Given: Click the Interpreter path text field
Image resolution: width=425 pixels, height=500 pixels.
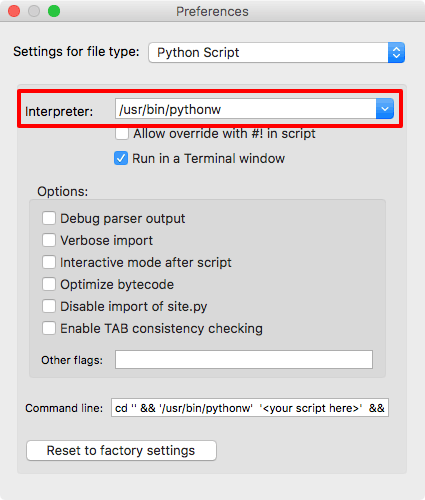Looking at the screenshot, I should [x=246, y=109].
